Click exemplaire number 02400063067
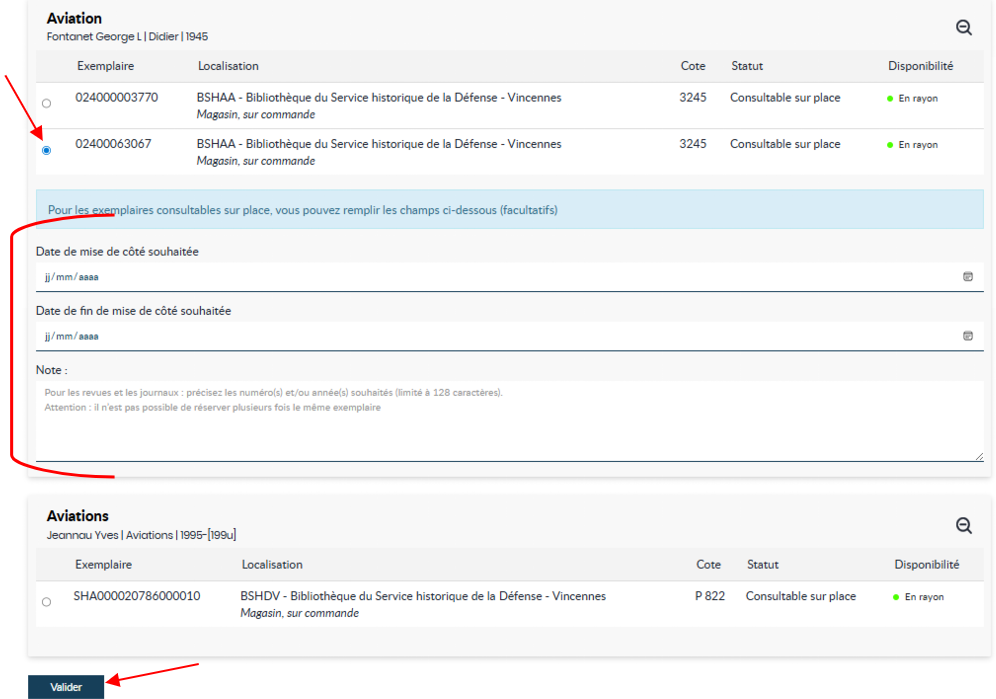996x699 pixels. coord(113,144)
